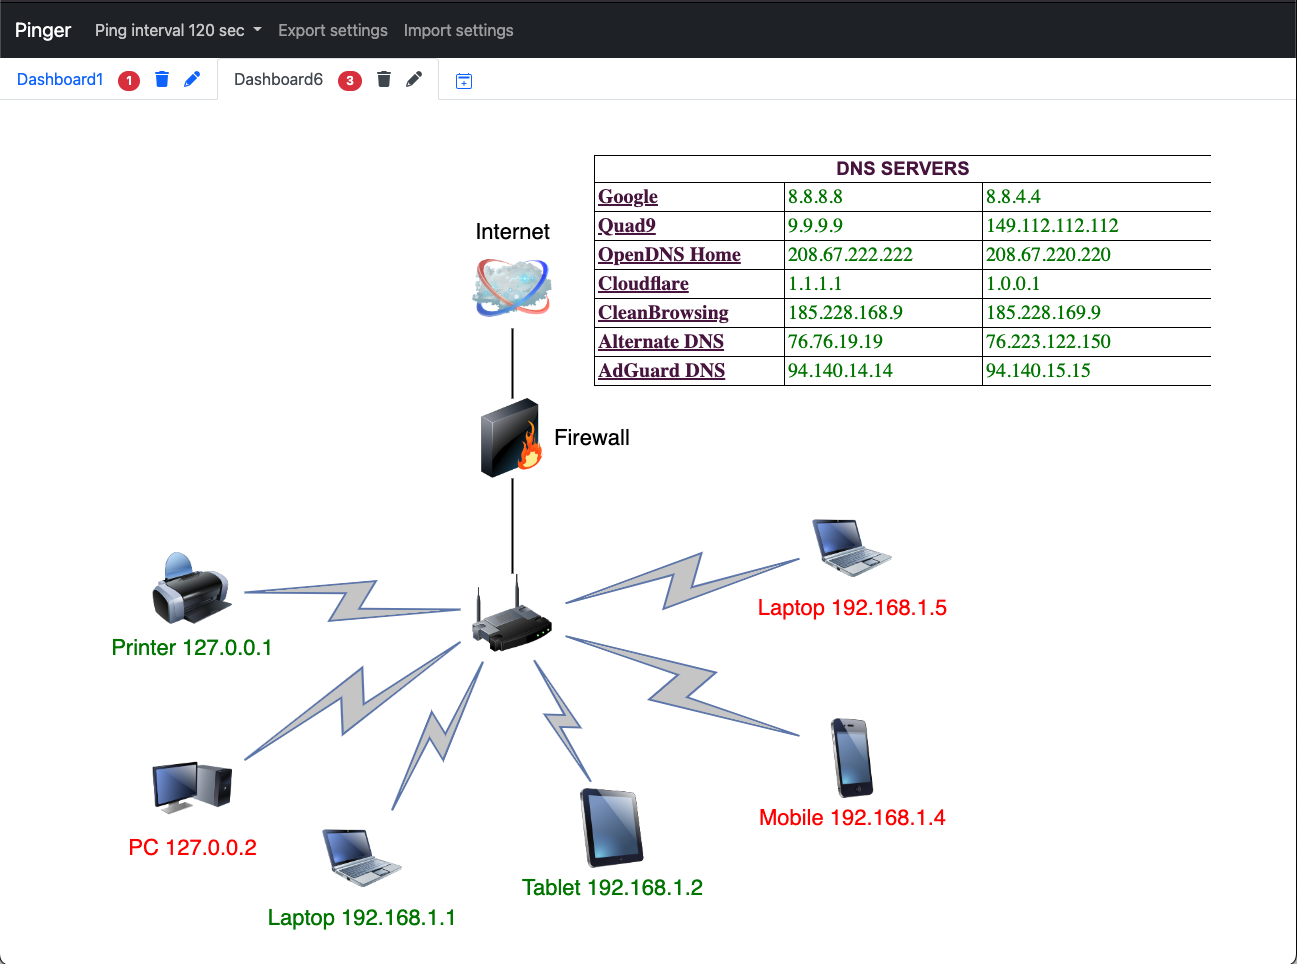Click the Pinger brand title
Image resolution: width=1297 pixels, height=964 pixels.
43,30
